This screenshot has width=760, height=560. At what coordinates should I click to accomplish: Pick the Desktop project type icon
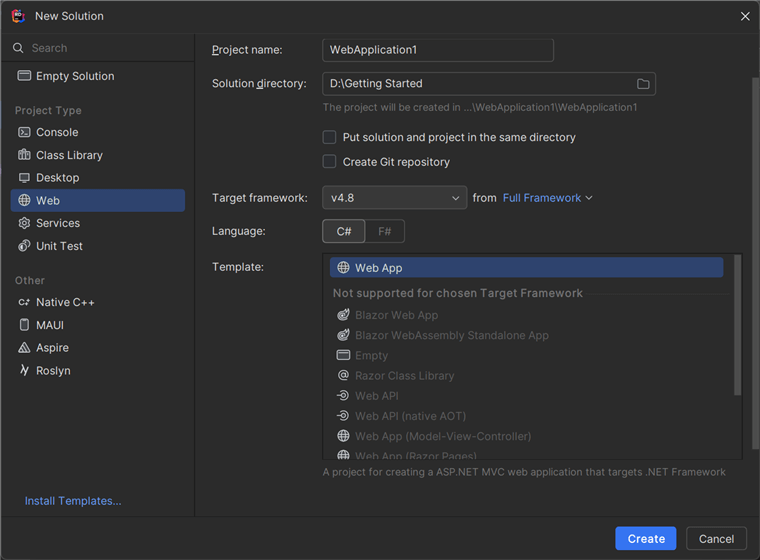click(25, 178)
